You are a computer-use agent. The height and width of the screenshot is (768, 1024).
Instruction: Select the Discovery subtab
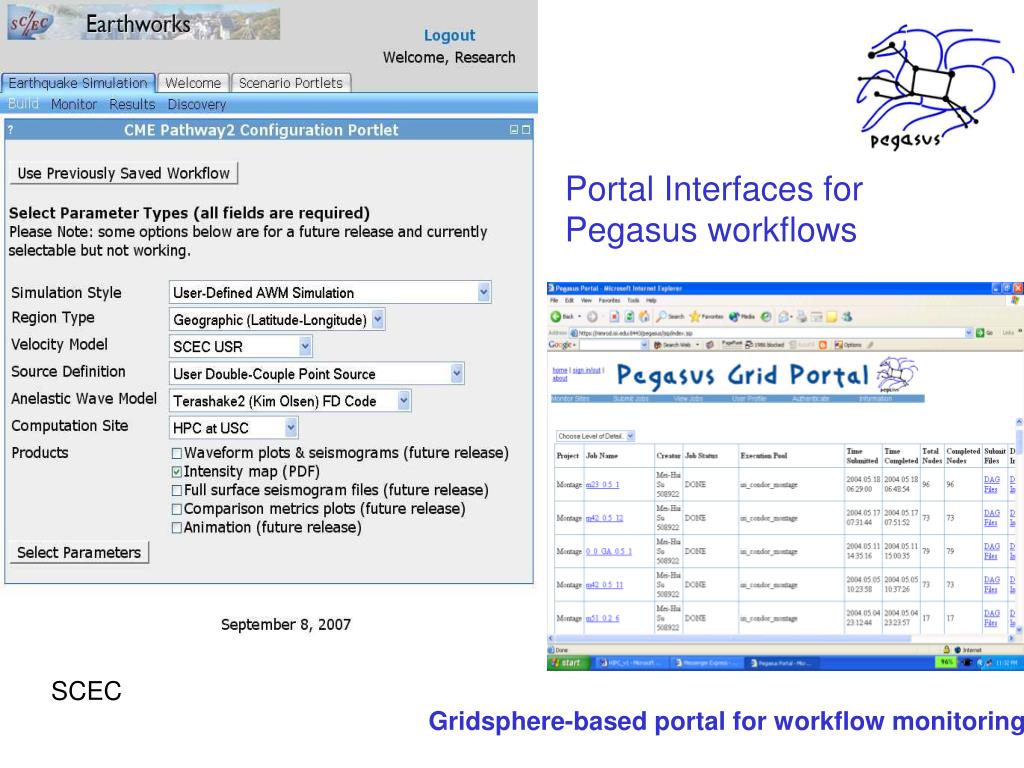point(197,104)
